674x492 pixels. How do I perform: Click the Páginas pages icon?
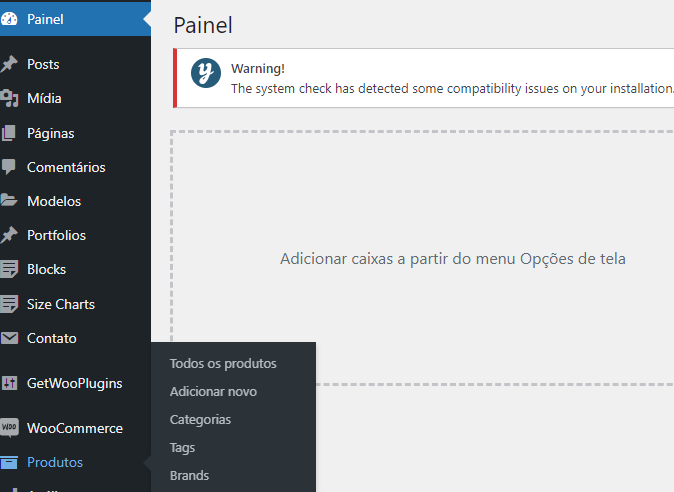coord(10,133)
